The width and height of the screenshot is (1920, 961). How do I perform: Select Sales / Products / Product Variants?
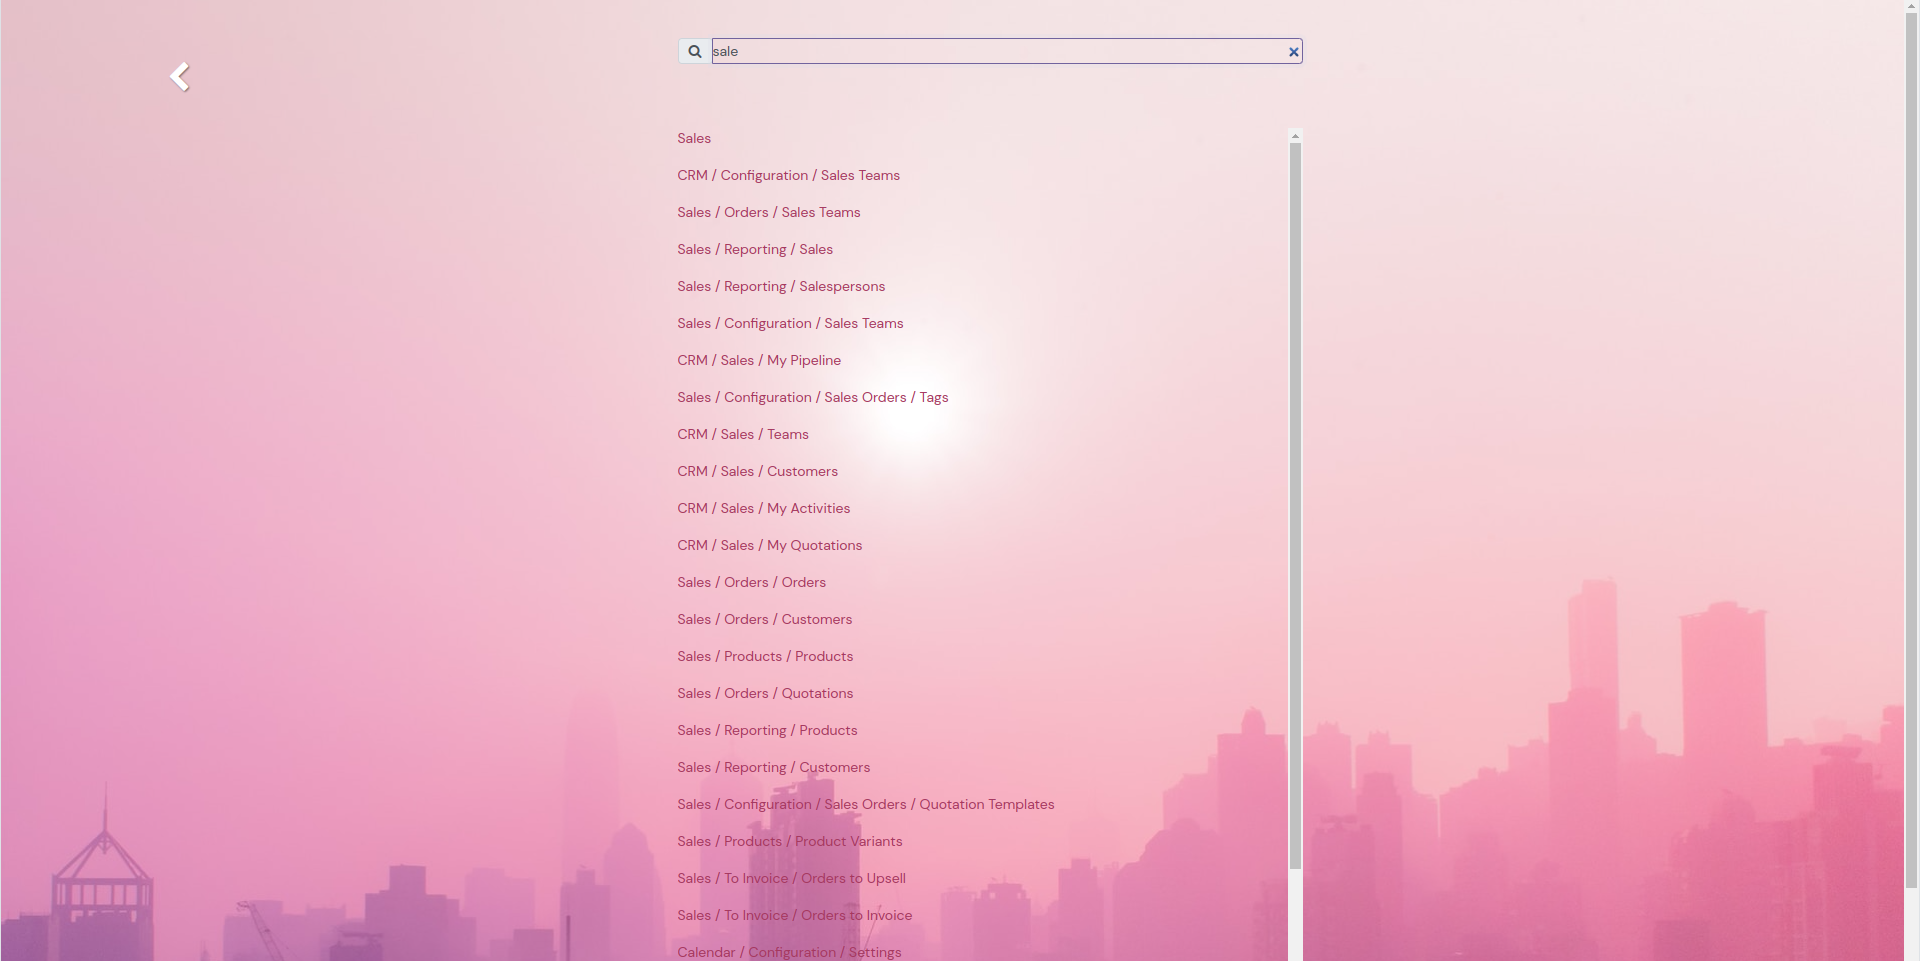(789, 841)
